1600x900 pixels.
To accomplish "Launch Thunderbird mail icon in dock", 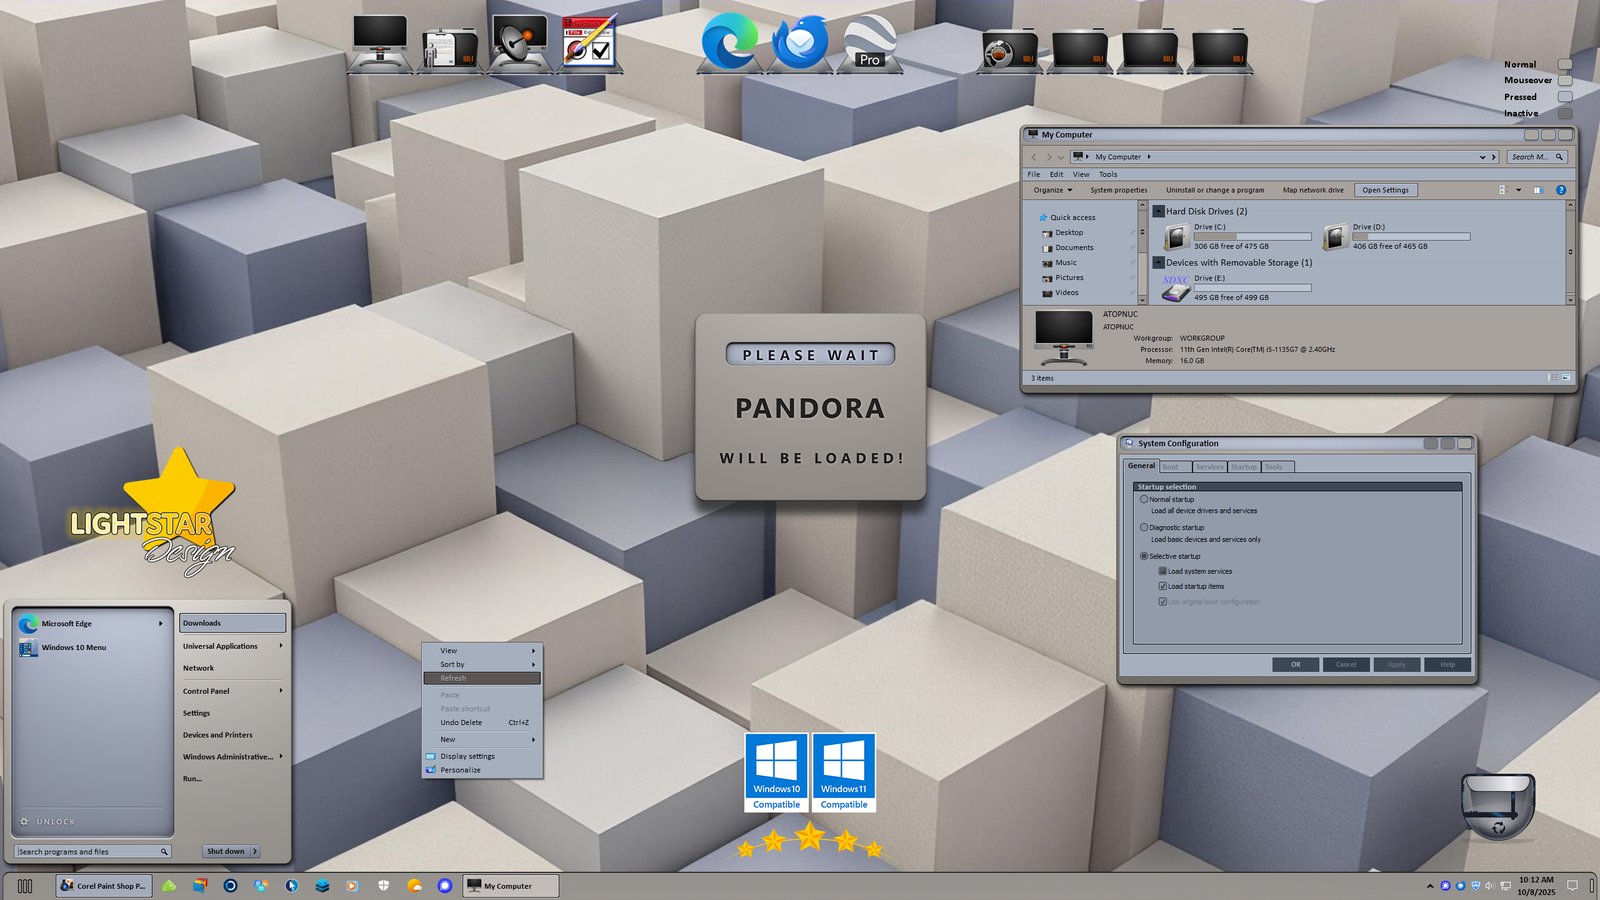I will [x=800, y=44].
